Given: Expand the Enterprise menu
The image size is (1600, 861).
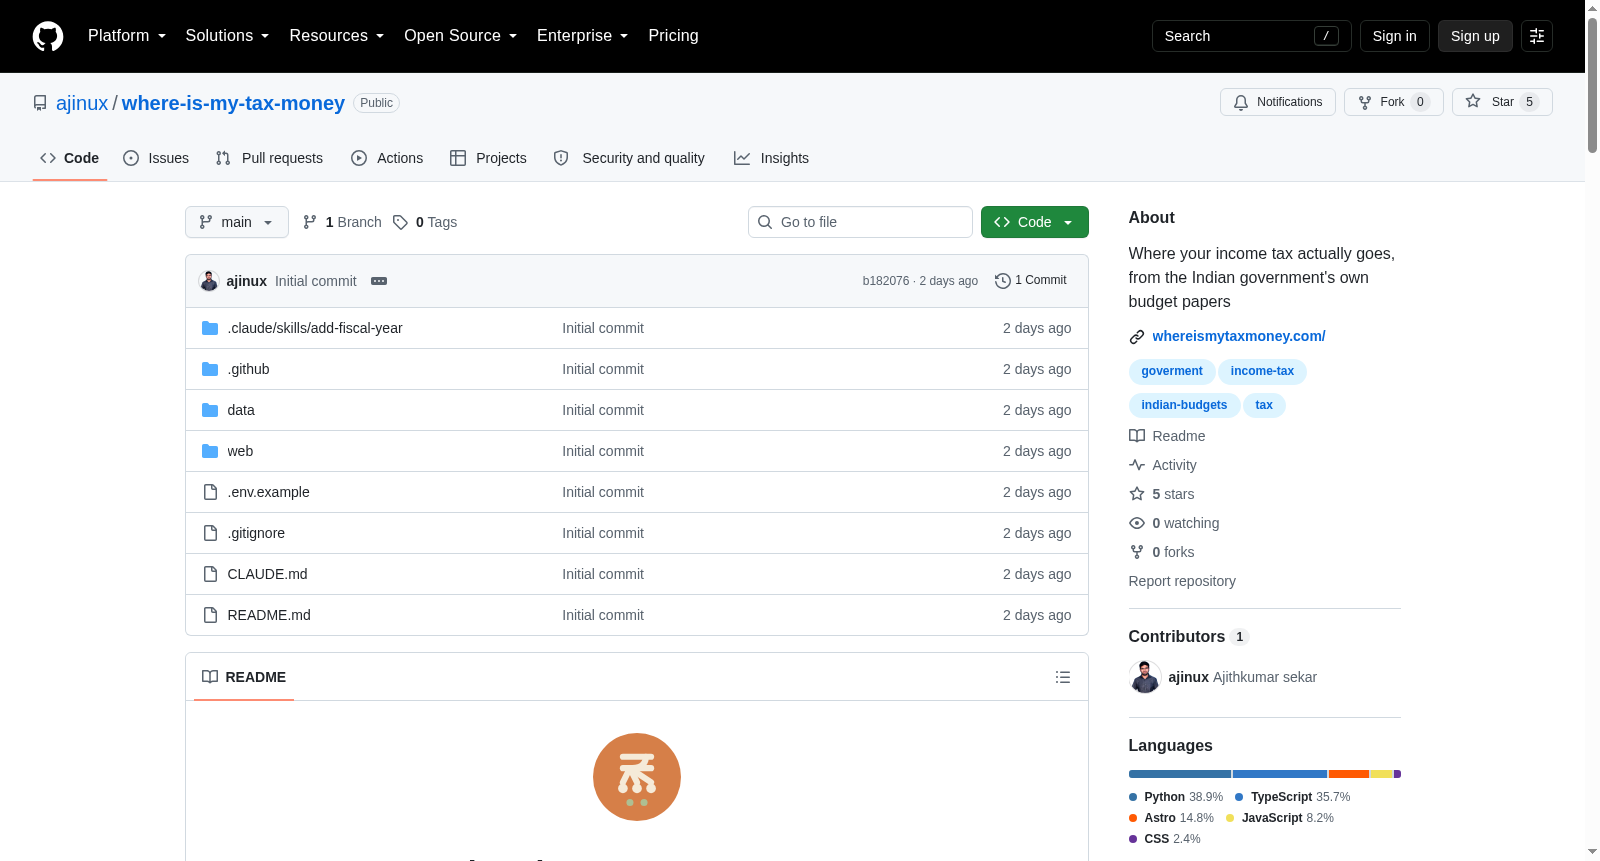Looking at the screenshot, I should [x=582, y=36].
